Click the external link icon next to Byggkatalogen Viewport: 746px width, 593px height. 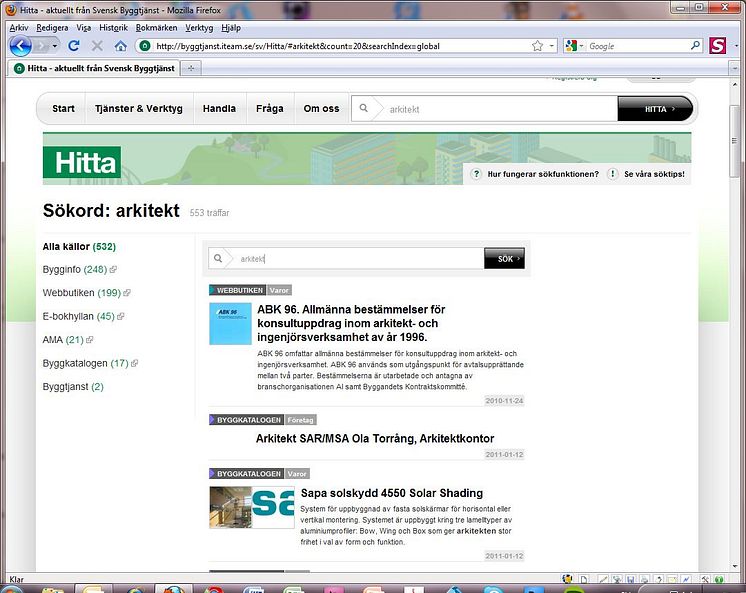[134, 363]
